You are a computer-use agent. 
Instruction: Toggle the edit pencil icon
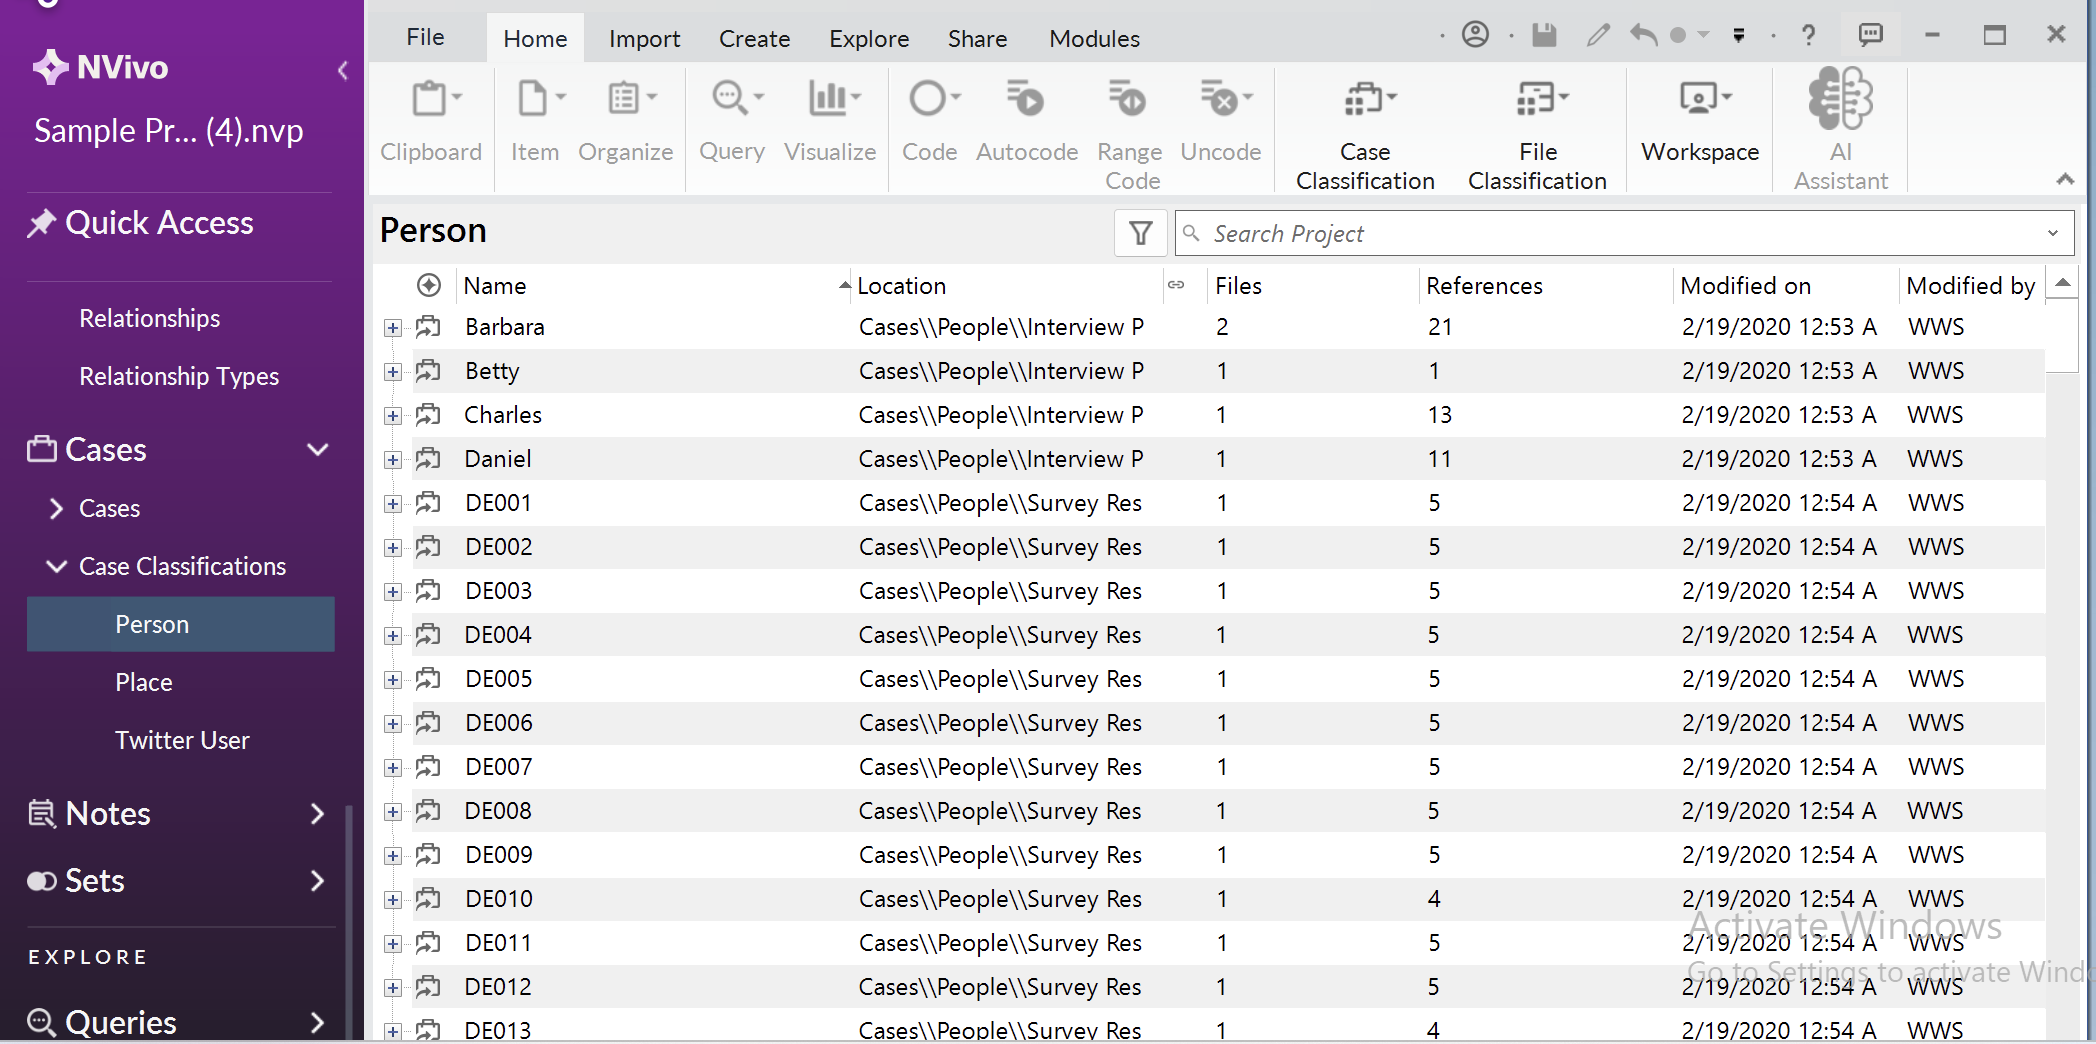tap(1598, 35)
